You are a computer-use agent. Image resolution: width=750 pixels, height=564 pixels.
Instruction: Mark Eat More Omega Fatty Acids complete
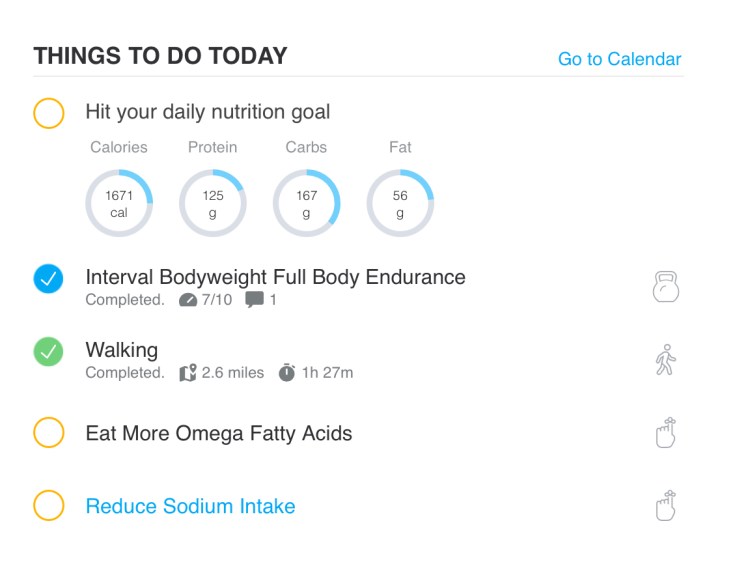48,433
